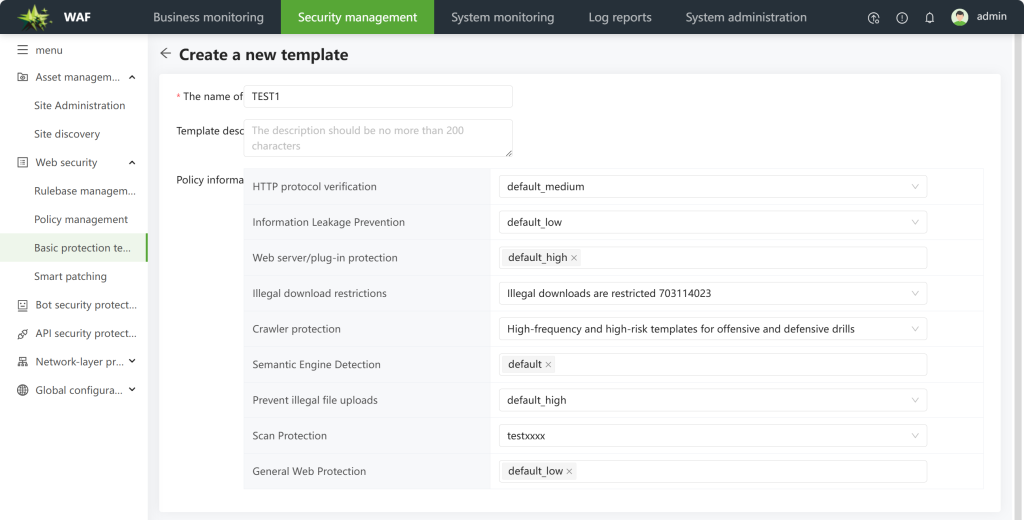Open the notification bell icon
Screen dimensions: 1024x520
click(929, 18)
